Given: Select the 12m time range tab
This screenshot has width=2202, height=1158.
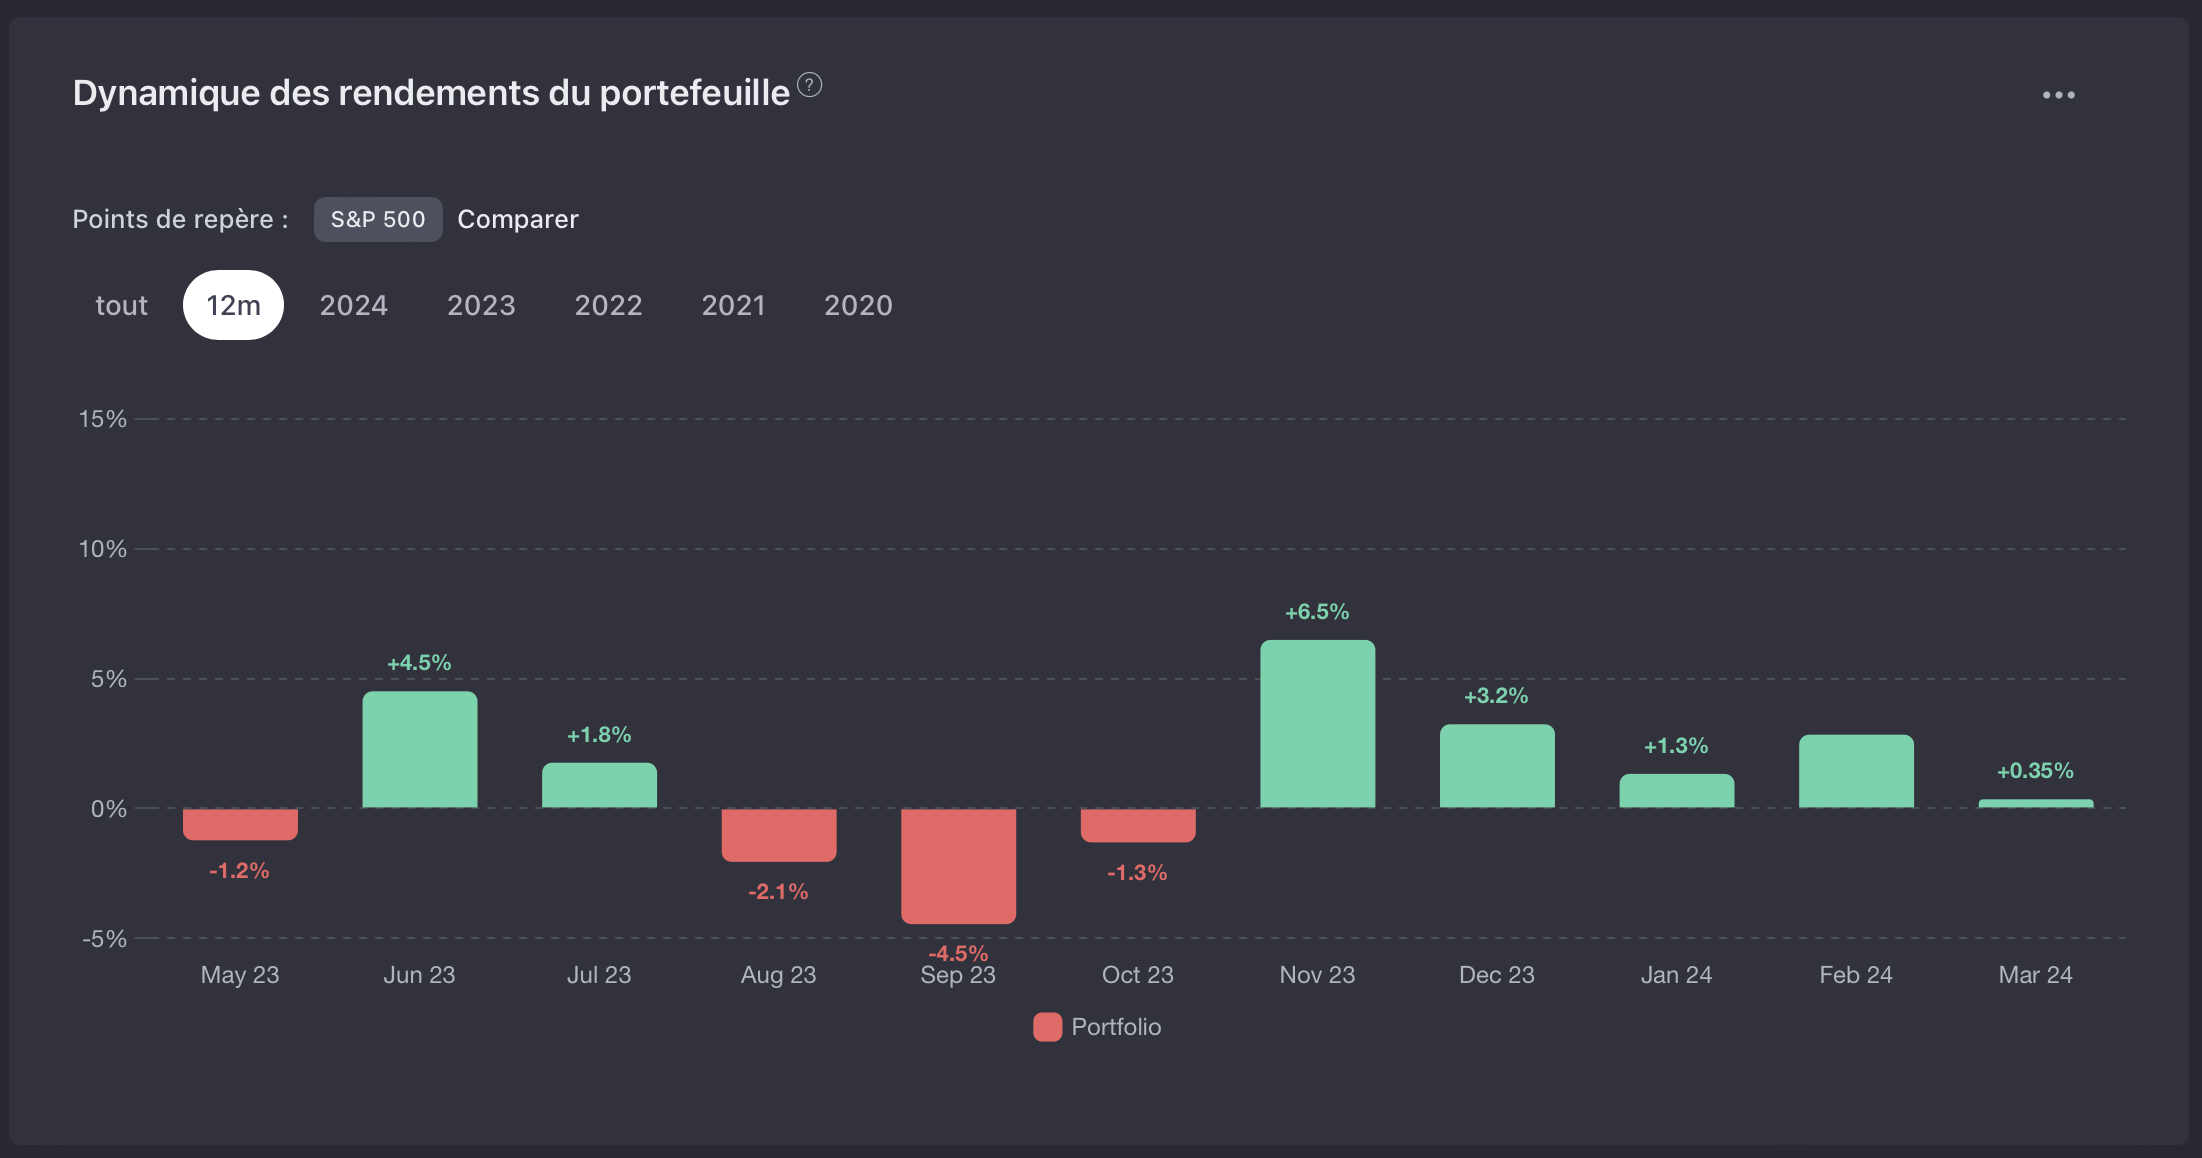Looking at the screenshot, I should tap(233, 305).
